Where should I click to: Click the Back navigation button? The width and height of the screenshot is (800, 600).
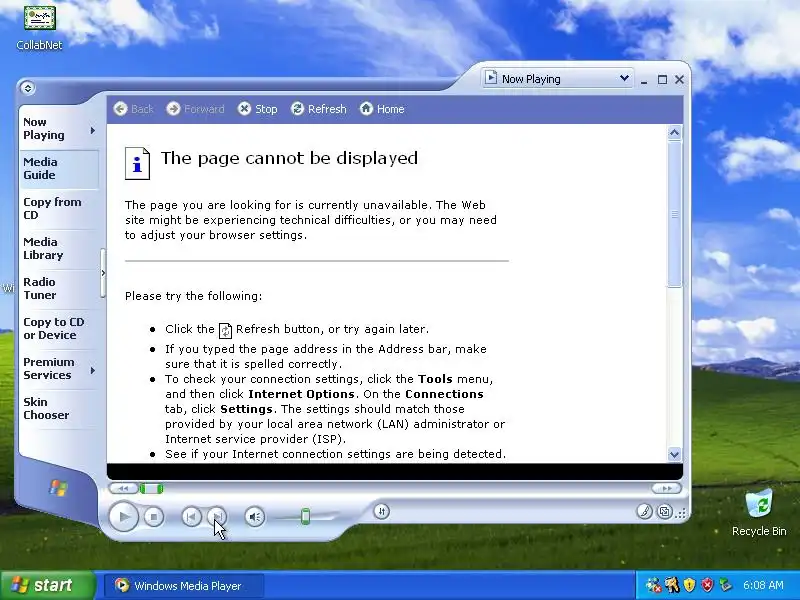(x=133, y=109)
